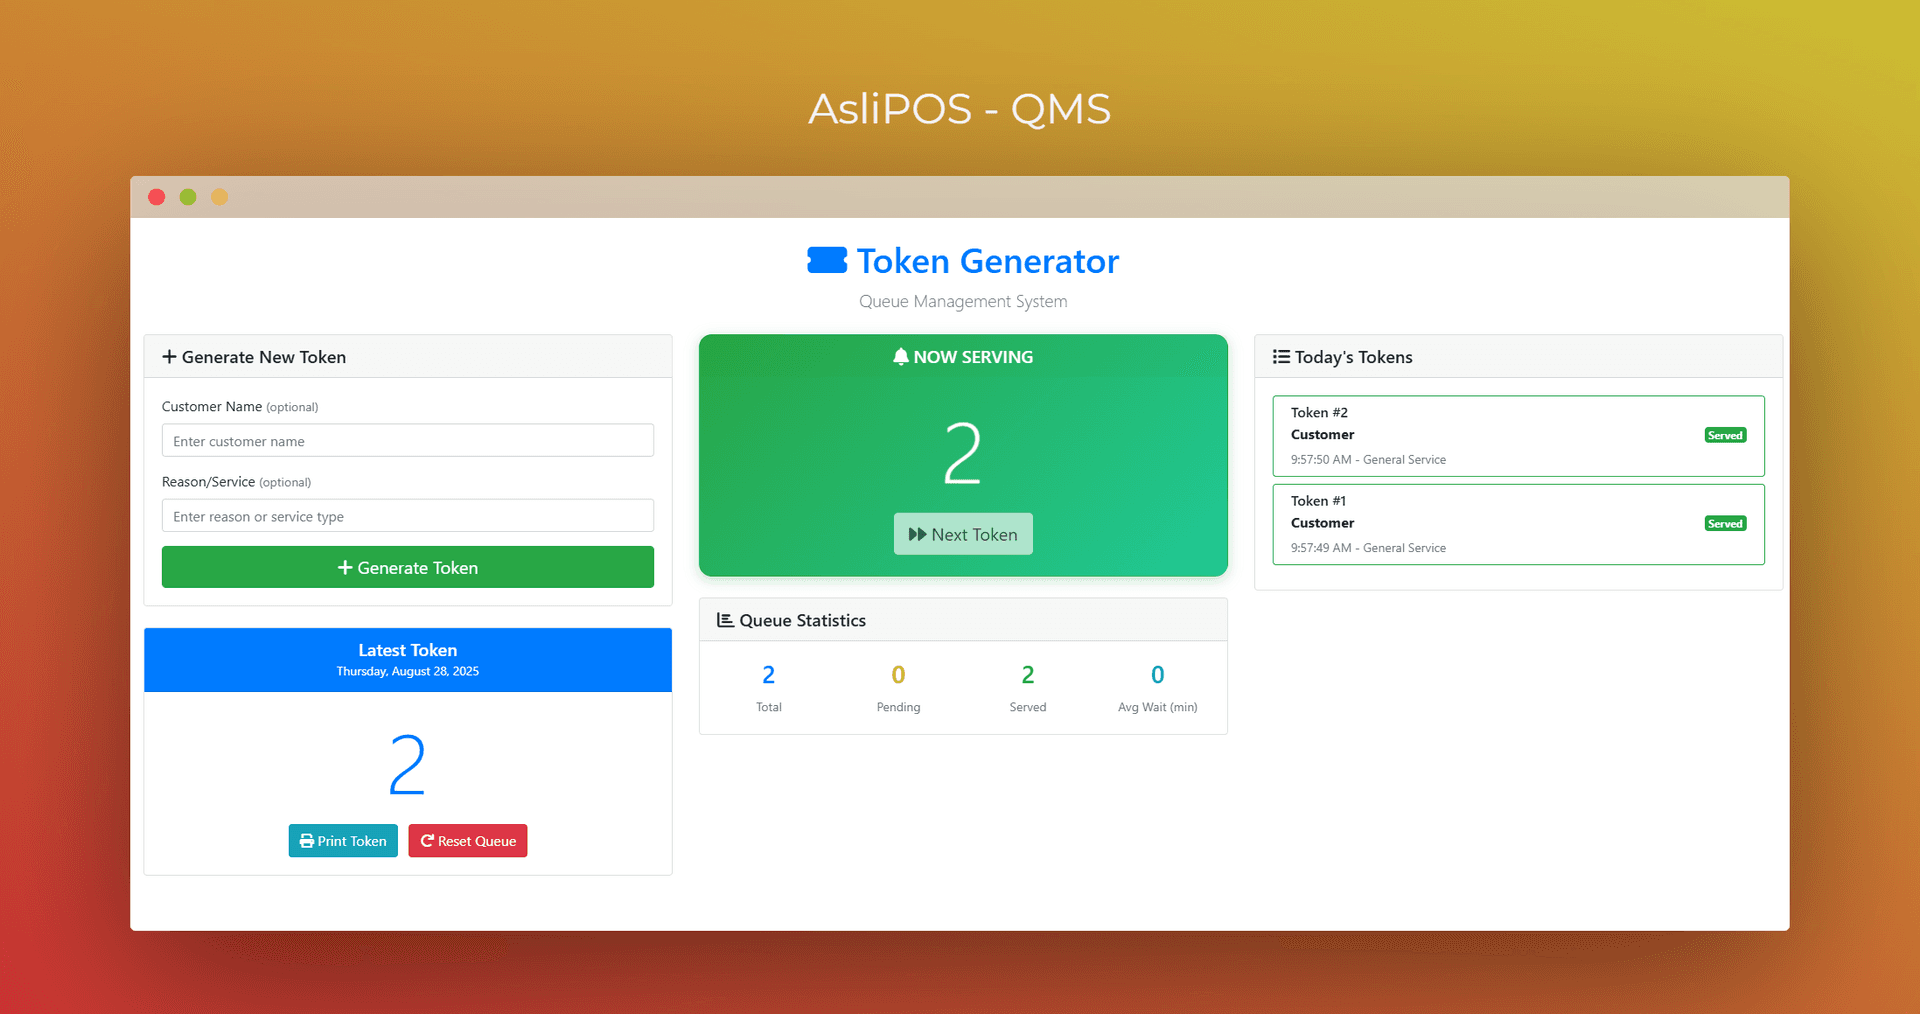Select the Token #2 entry in Today's Tokens
1920x1014 pixels.
coord(1518,436)
